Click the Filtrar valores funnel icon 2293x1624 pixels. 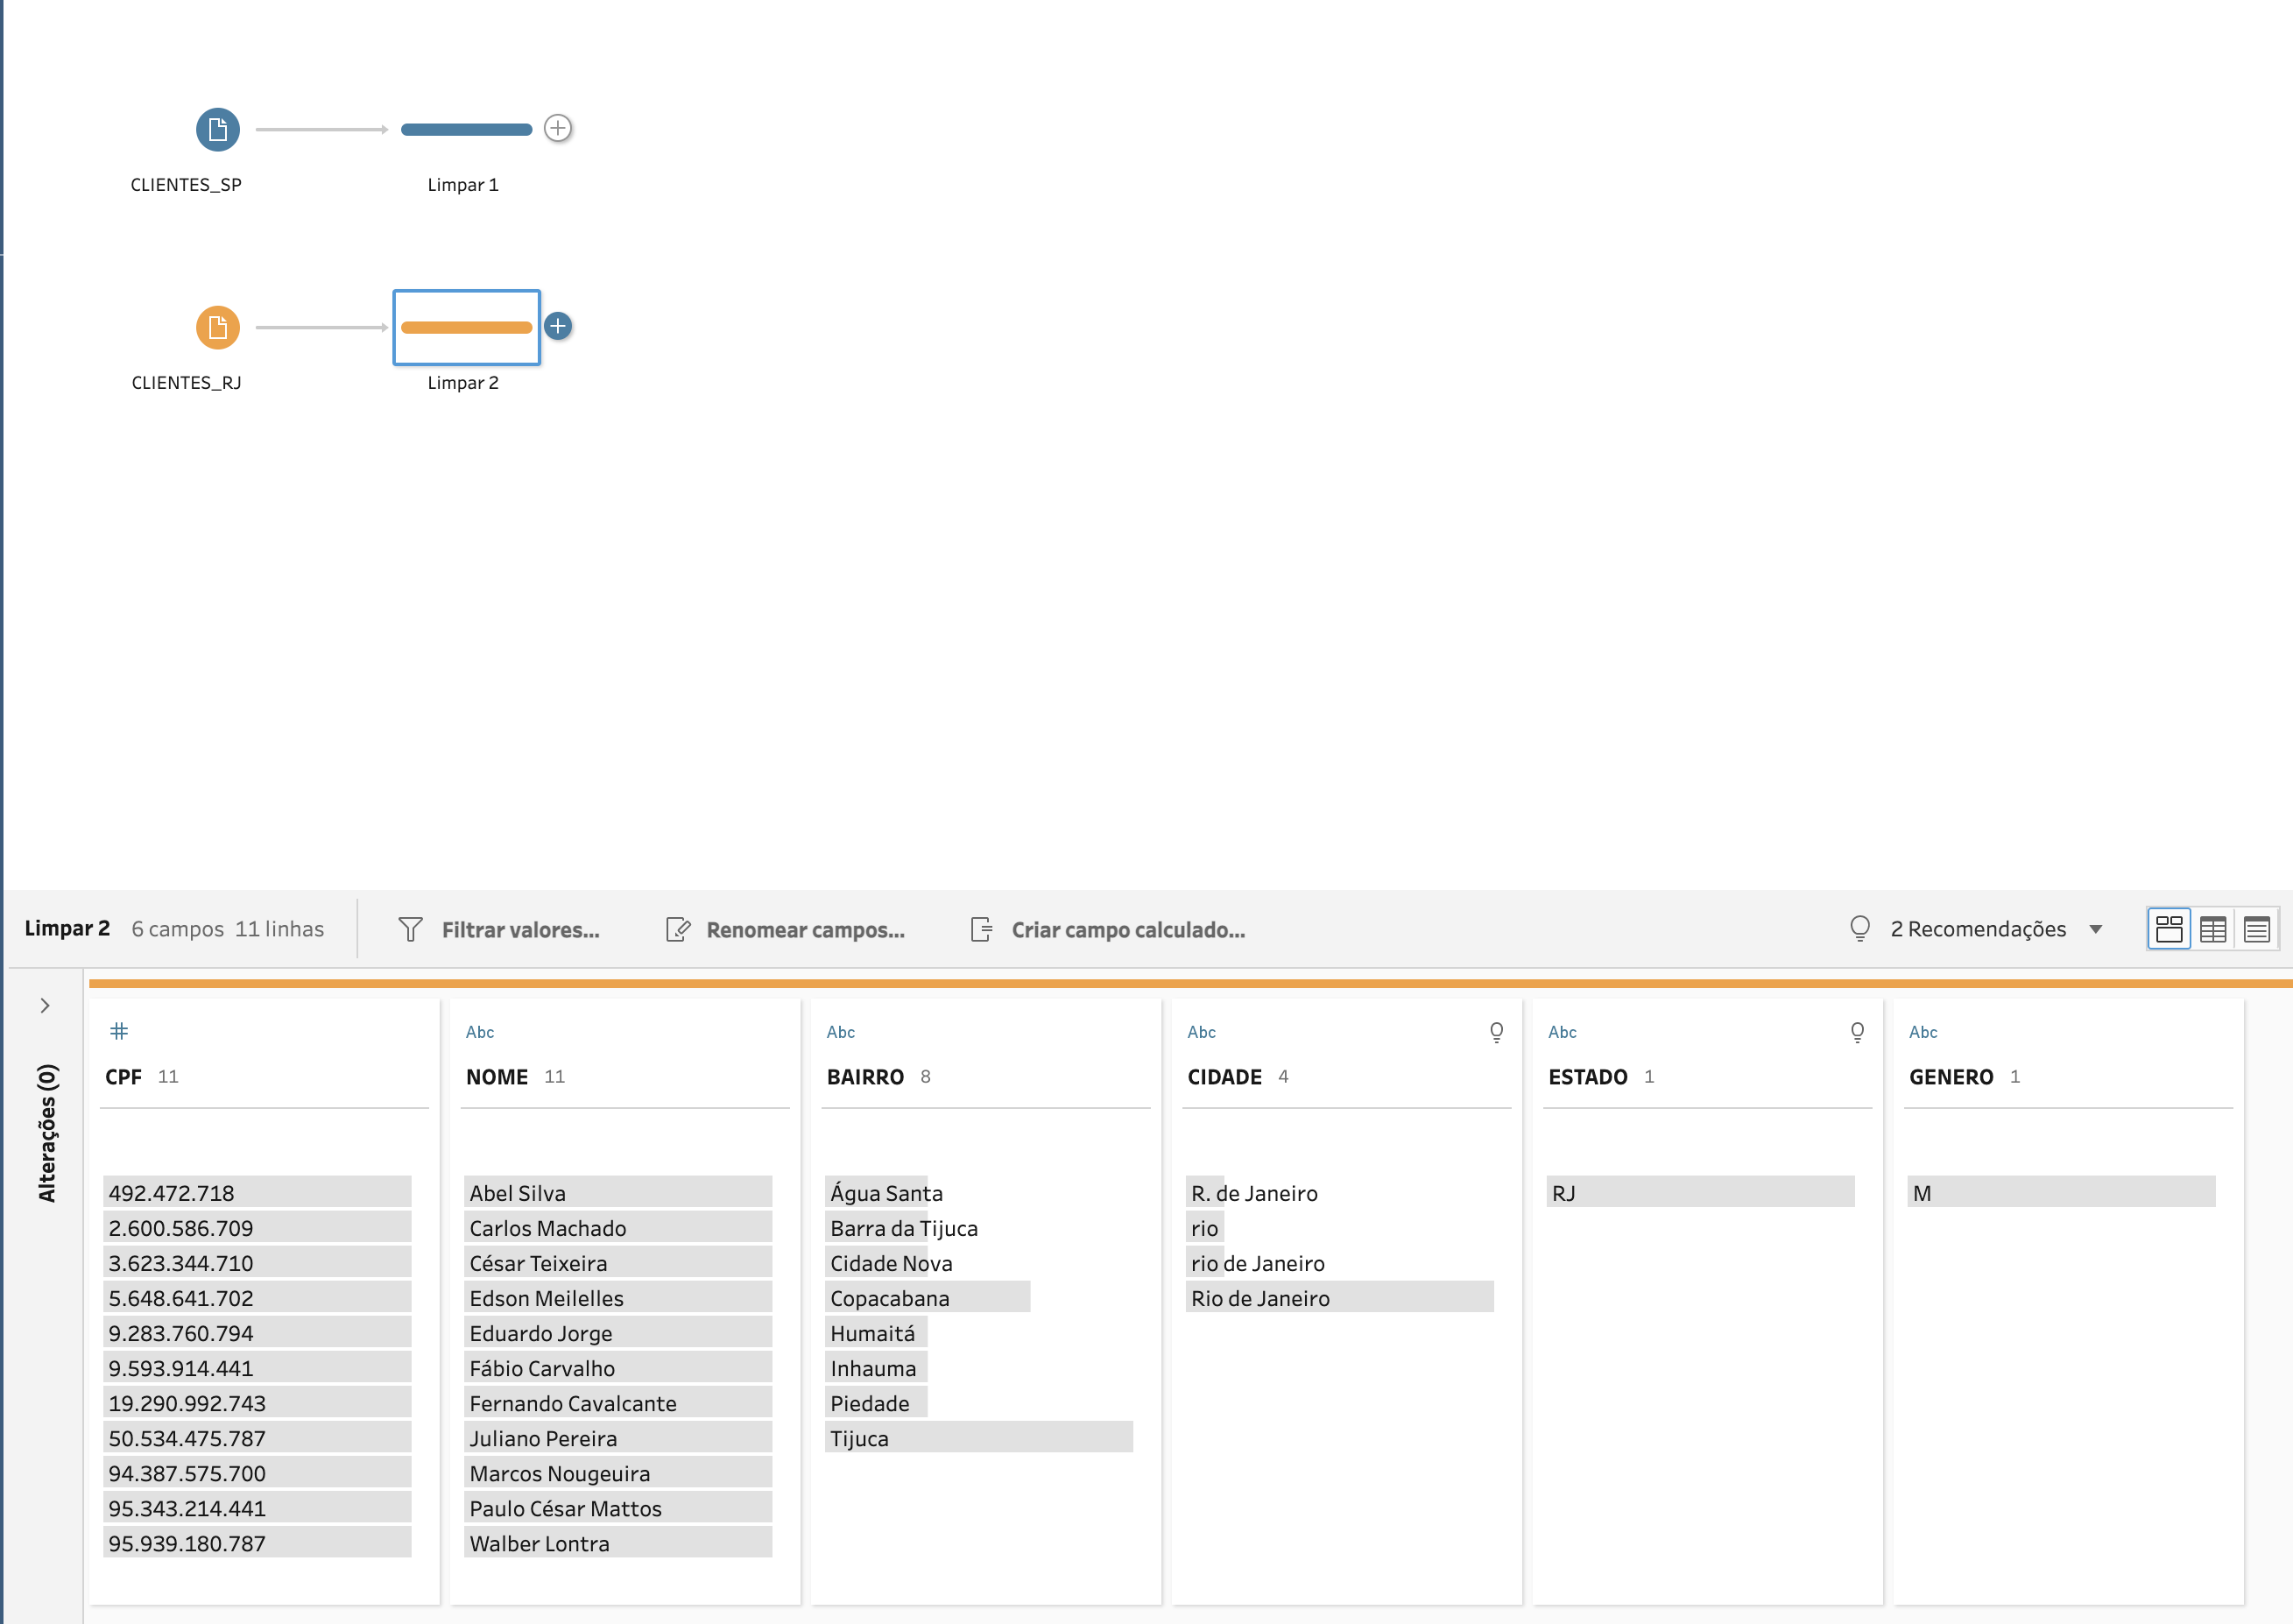[410, 929]
